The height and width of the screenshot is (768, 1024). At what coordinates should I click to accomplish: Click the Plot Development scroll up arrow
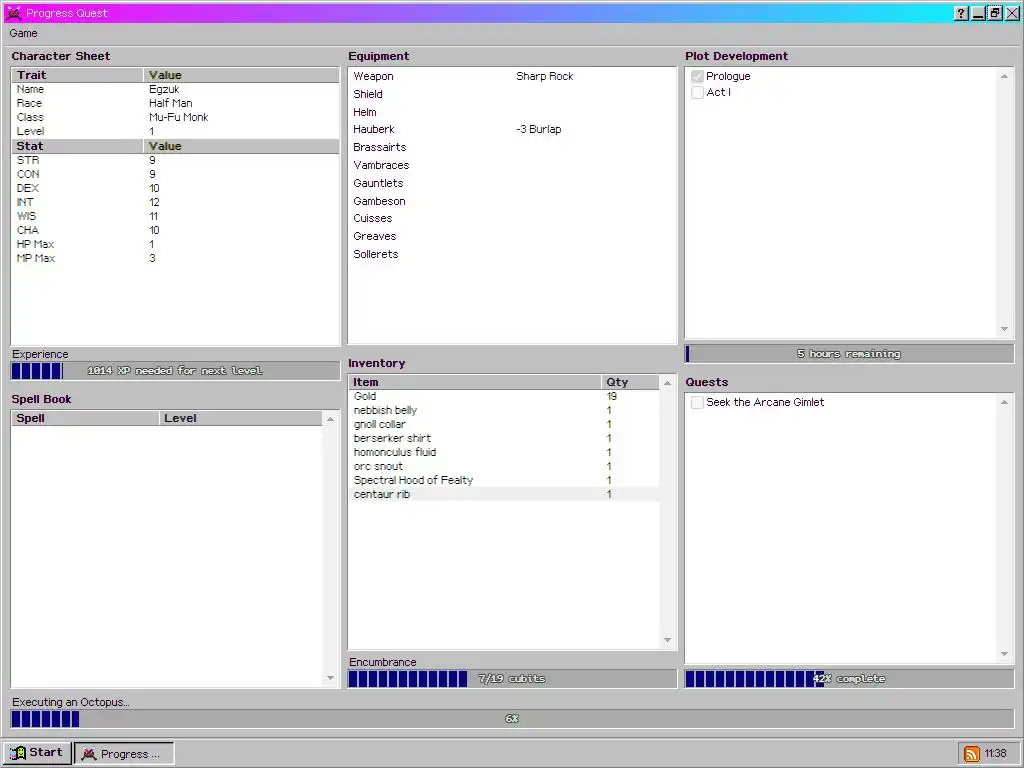[1004, 76]
